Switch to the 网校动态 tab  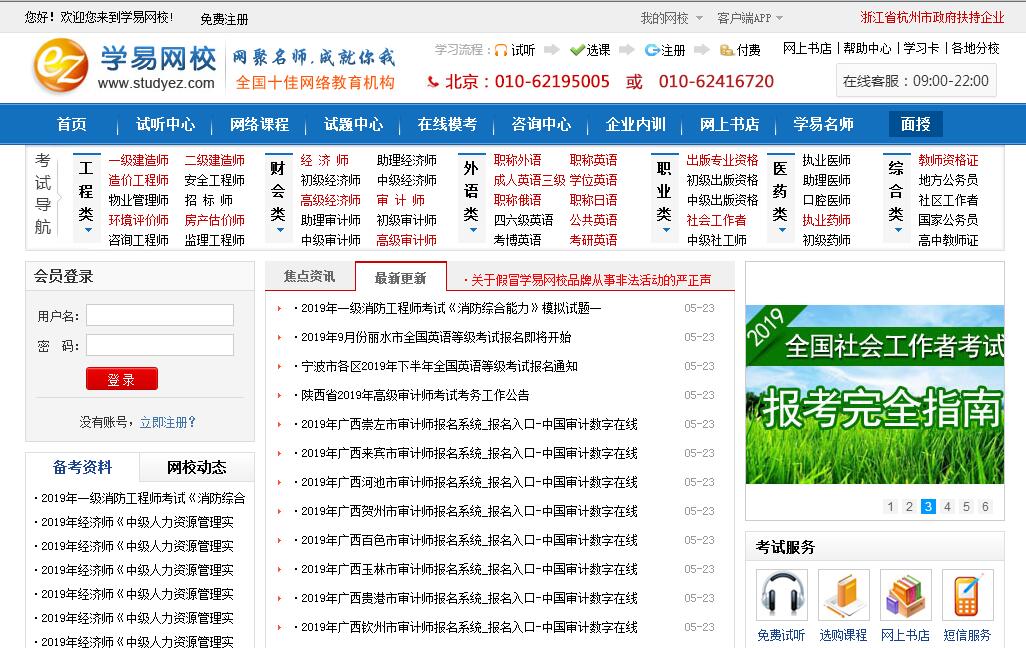(196, 467)
